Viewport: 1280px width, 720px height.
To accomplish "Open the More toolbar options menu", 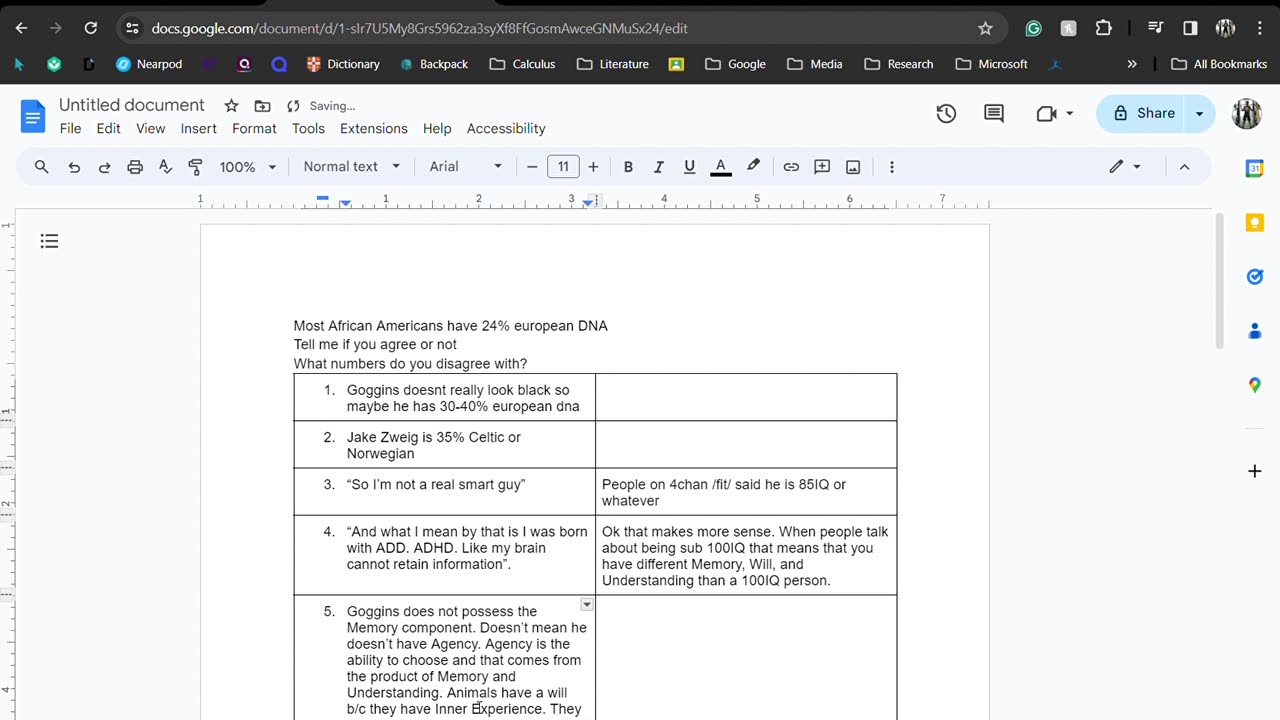I will [x=892, y=167].
